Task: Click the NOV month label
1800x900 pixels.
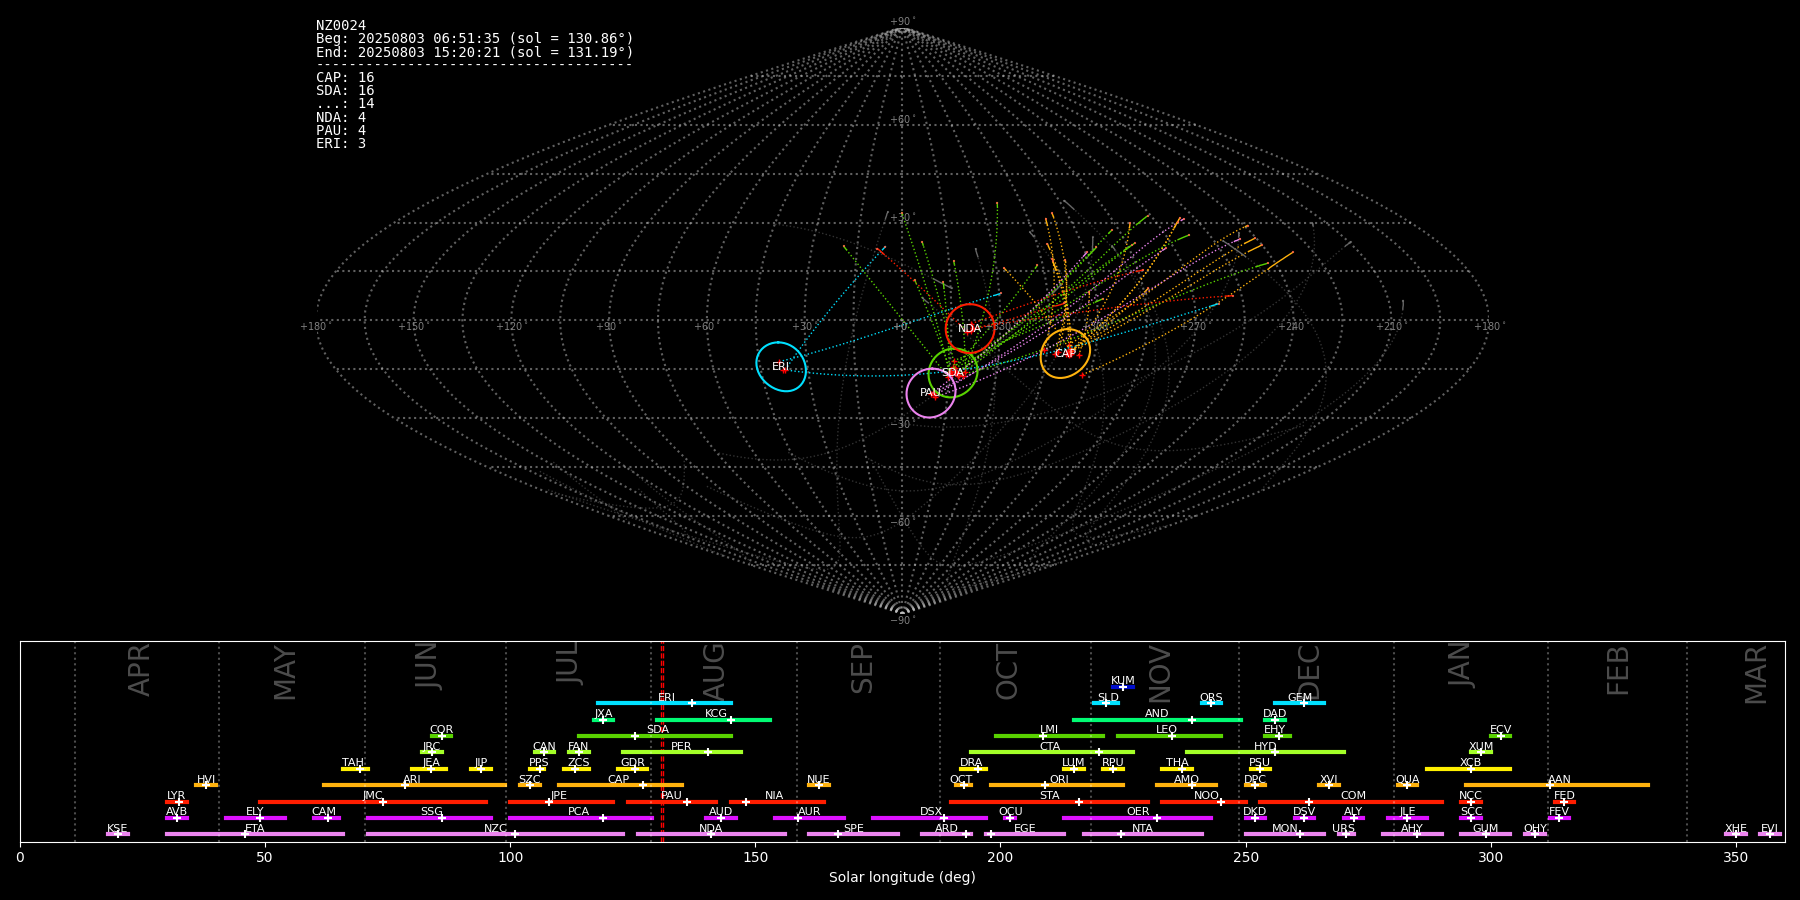Action: 1159,672
